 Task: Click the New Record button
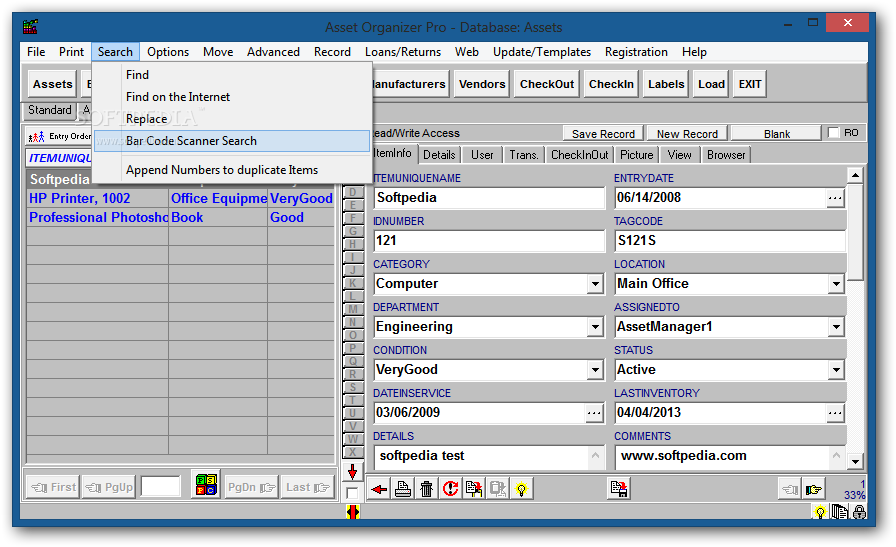click(x=687, y=134)
